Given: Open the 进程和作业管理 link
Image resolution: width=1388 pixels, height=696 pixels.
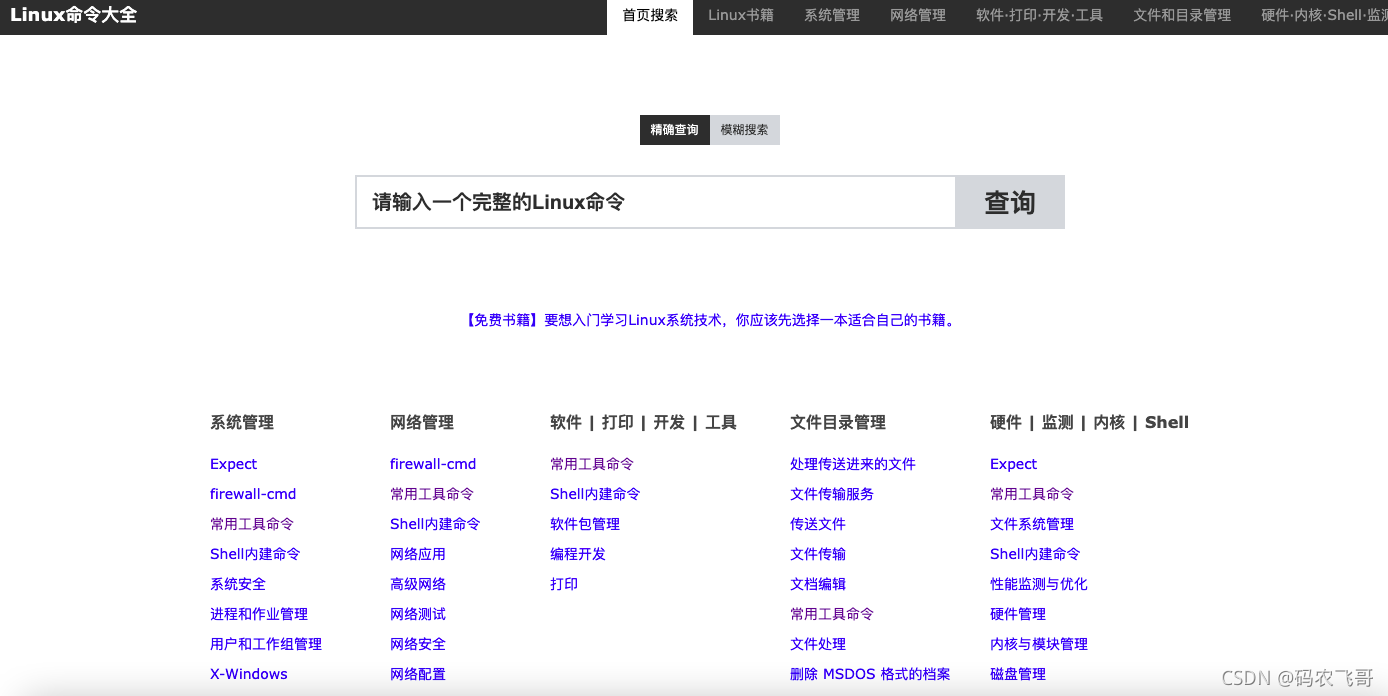Looking at the screenshot, I should coord(259,614).
